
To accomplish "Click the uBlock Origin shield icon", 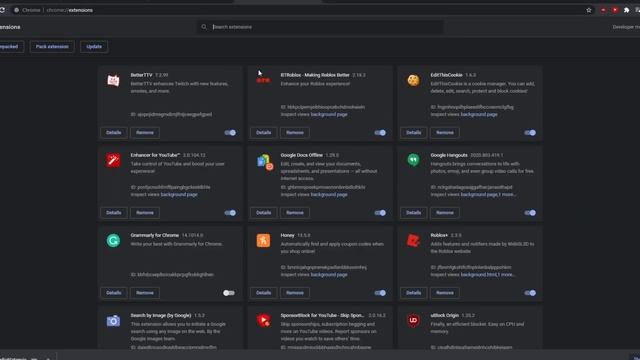I will coord(413,320).
